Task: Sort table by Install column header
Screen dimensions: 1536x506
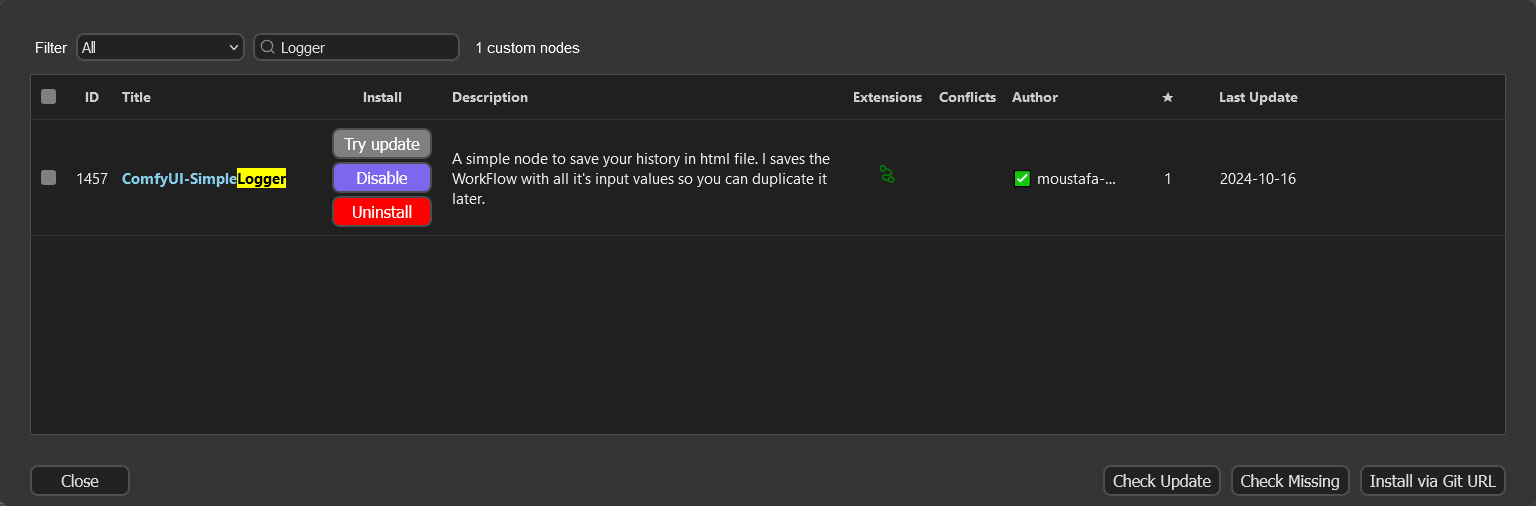Action: (x=382, y=97)
